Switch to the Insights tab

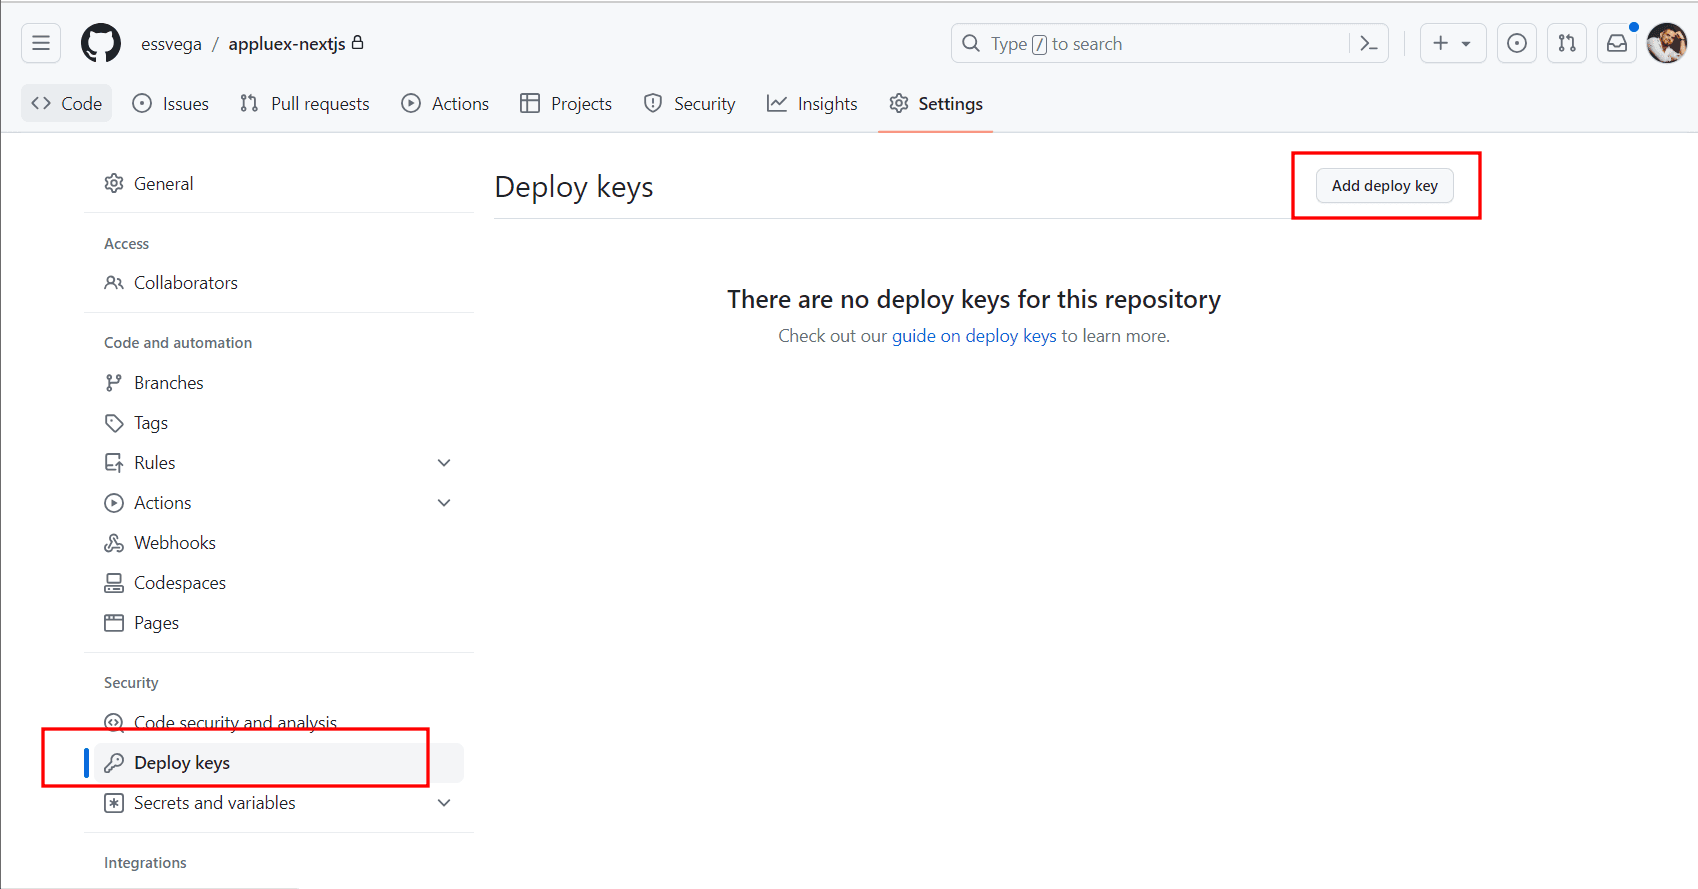(x=812, y=104)
